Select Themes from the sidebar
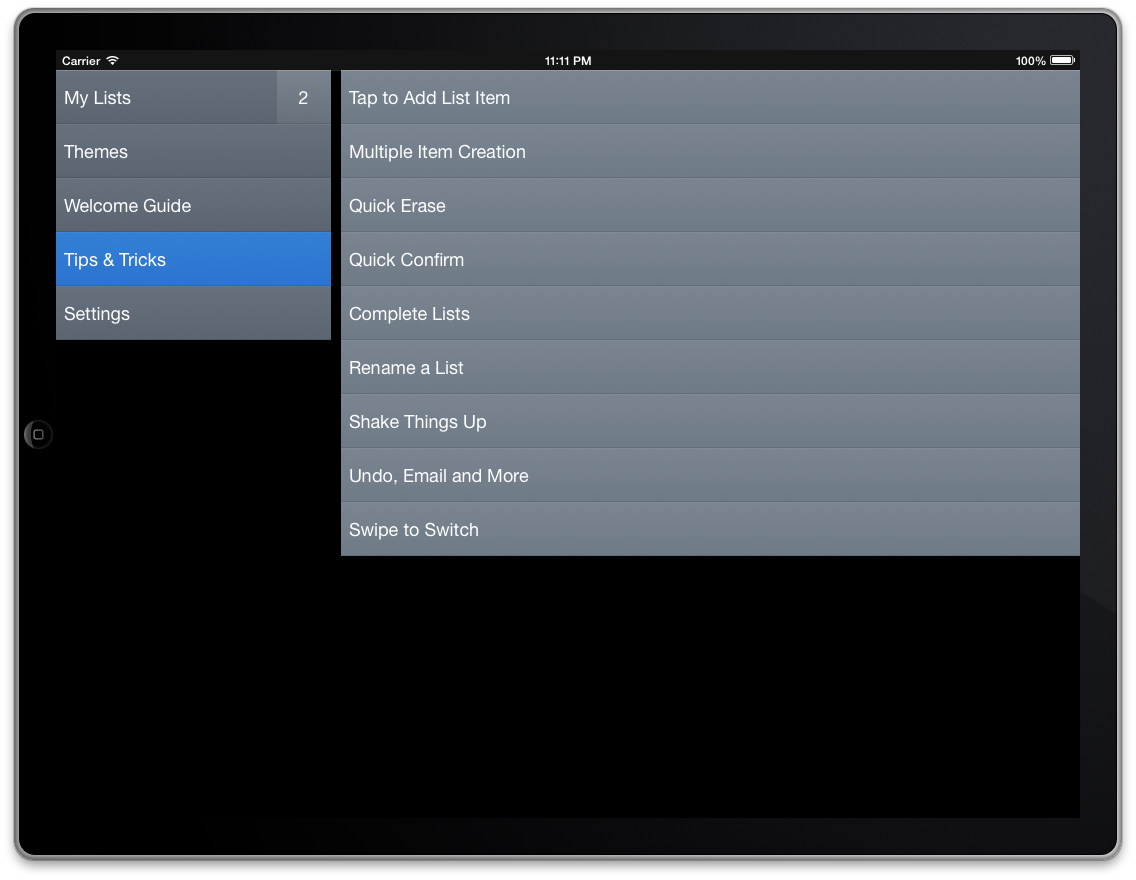The height and width of the screenshot is (880, 1136). tap(193, 152)
